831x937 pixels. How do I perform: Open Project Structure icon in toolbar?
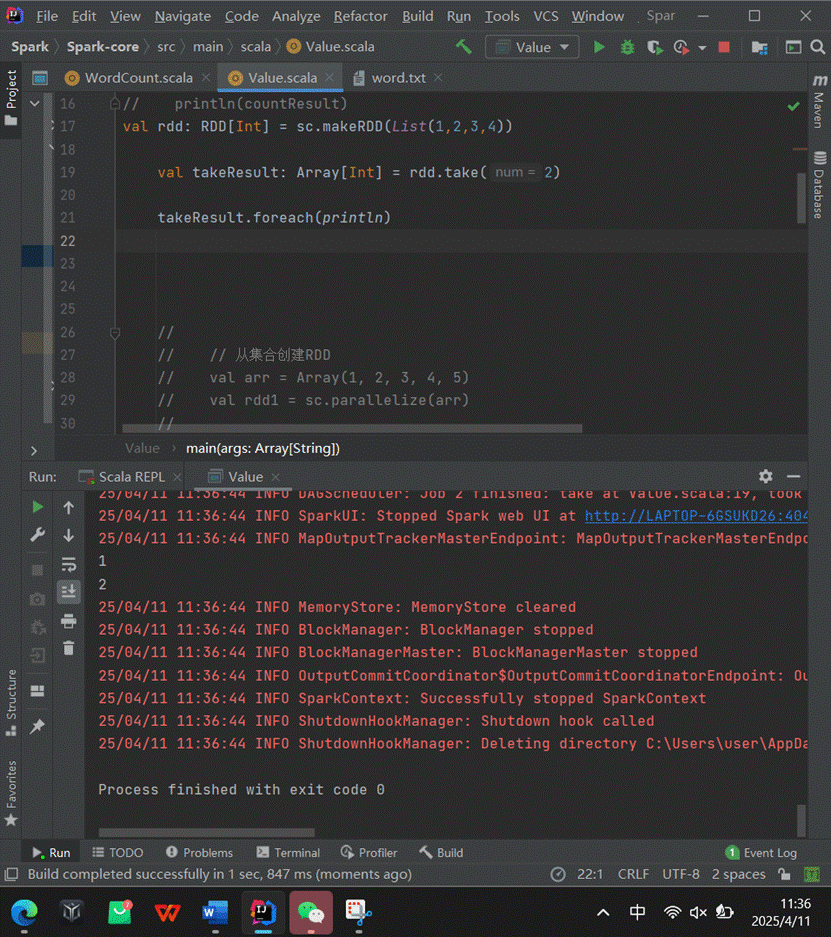[x=759, y=47]
